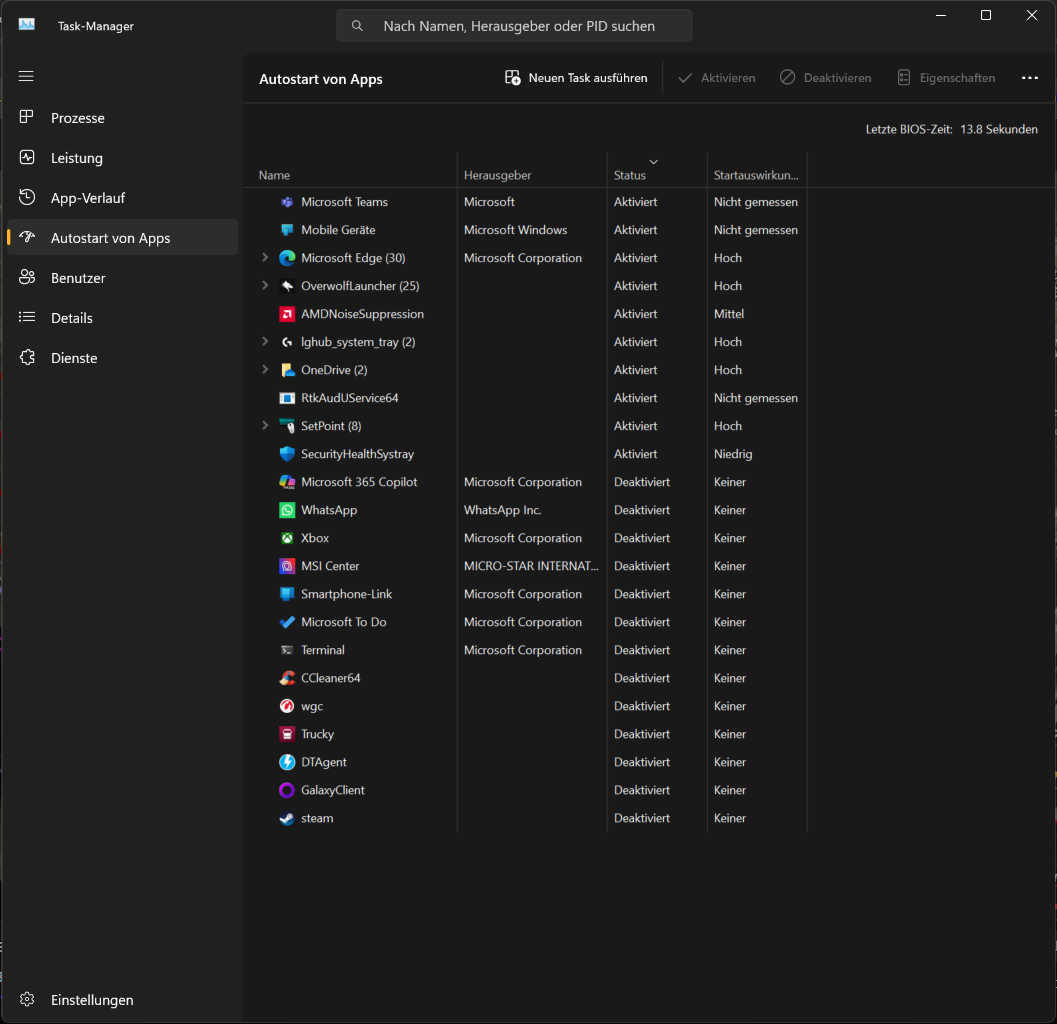Screen dimensions: 1057x1024
Task: Expand the SetPoint (8) group
Action: (265, 425)
